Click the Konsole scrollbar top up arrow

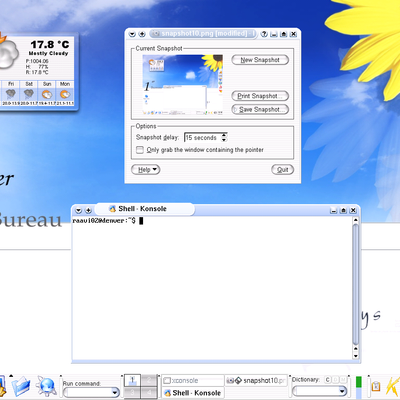click(x=356, y=220)
